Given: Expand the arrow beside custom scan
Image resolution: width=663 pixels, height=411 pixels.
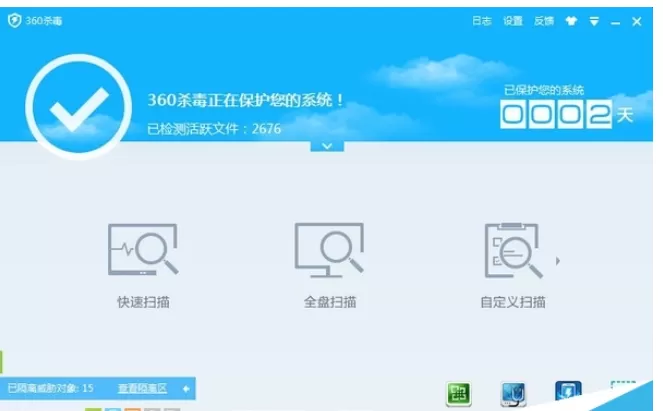Looking at the screenshot, I should coord(558,261).
